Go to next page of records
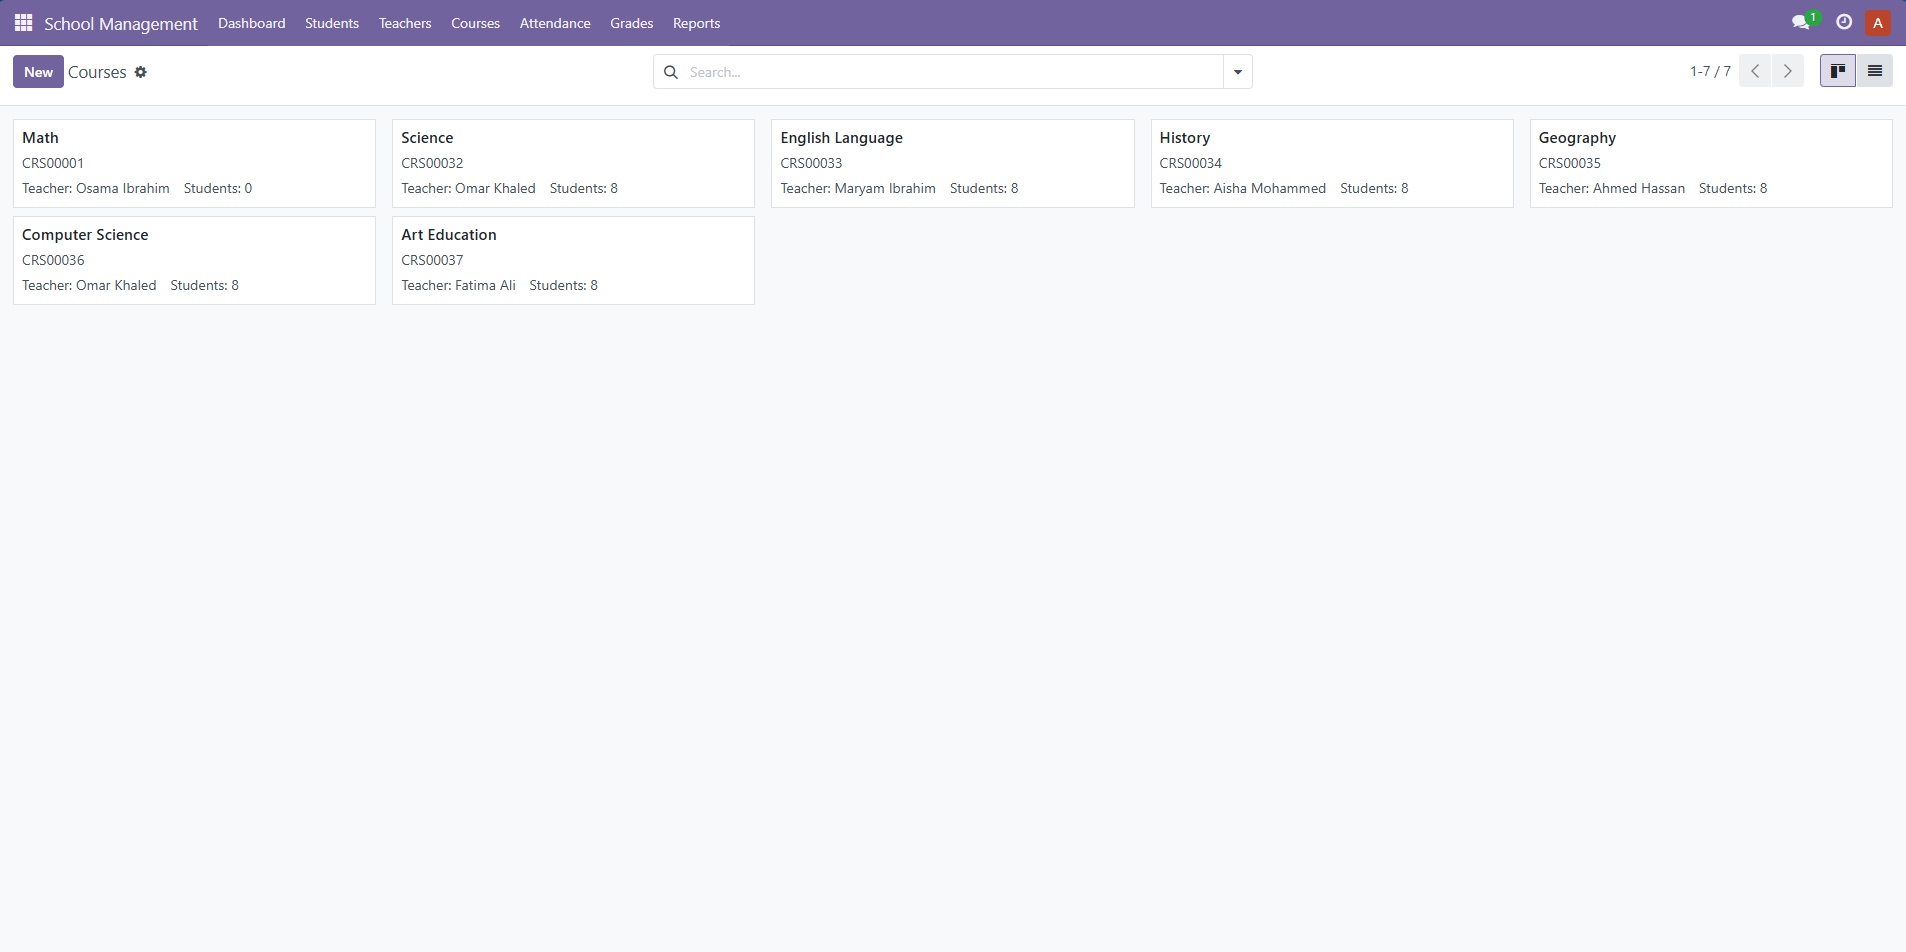Image resolution: width=1906 pixels, height=952 pixels. tap(1788, 71)
